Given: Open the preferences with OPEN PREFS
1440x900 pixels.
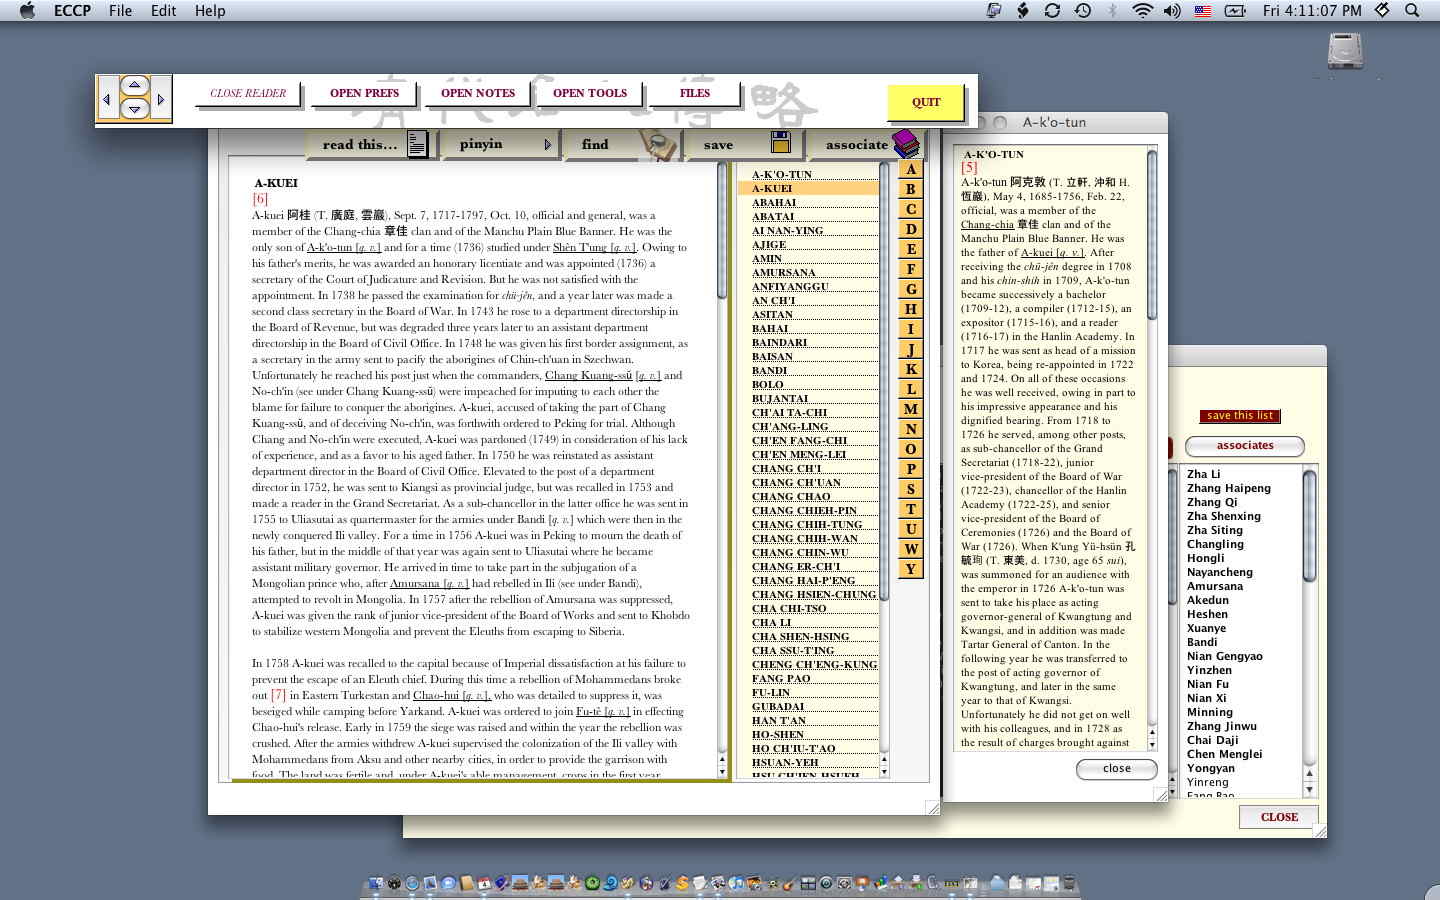Looking at the screenshot, I should coord(364,93).
